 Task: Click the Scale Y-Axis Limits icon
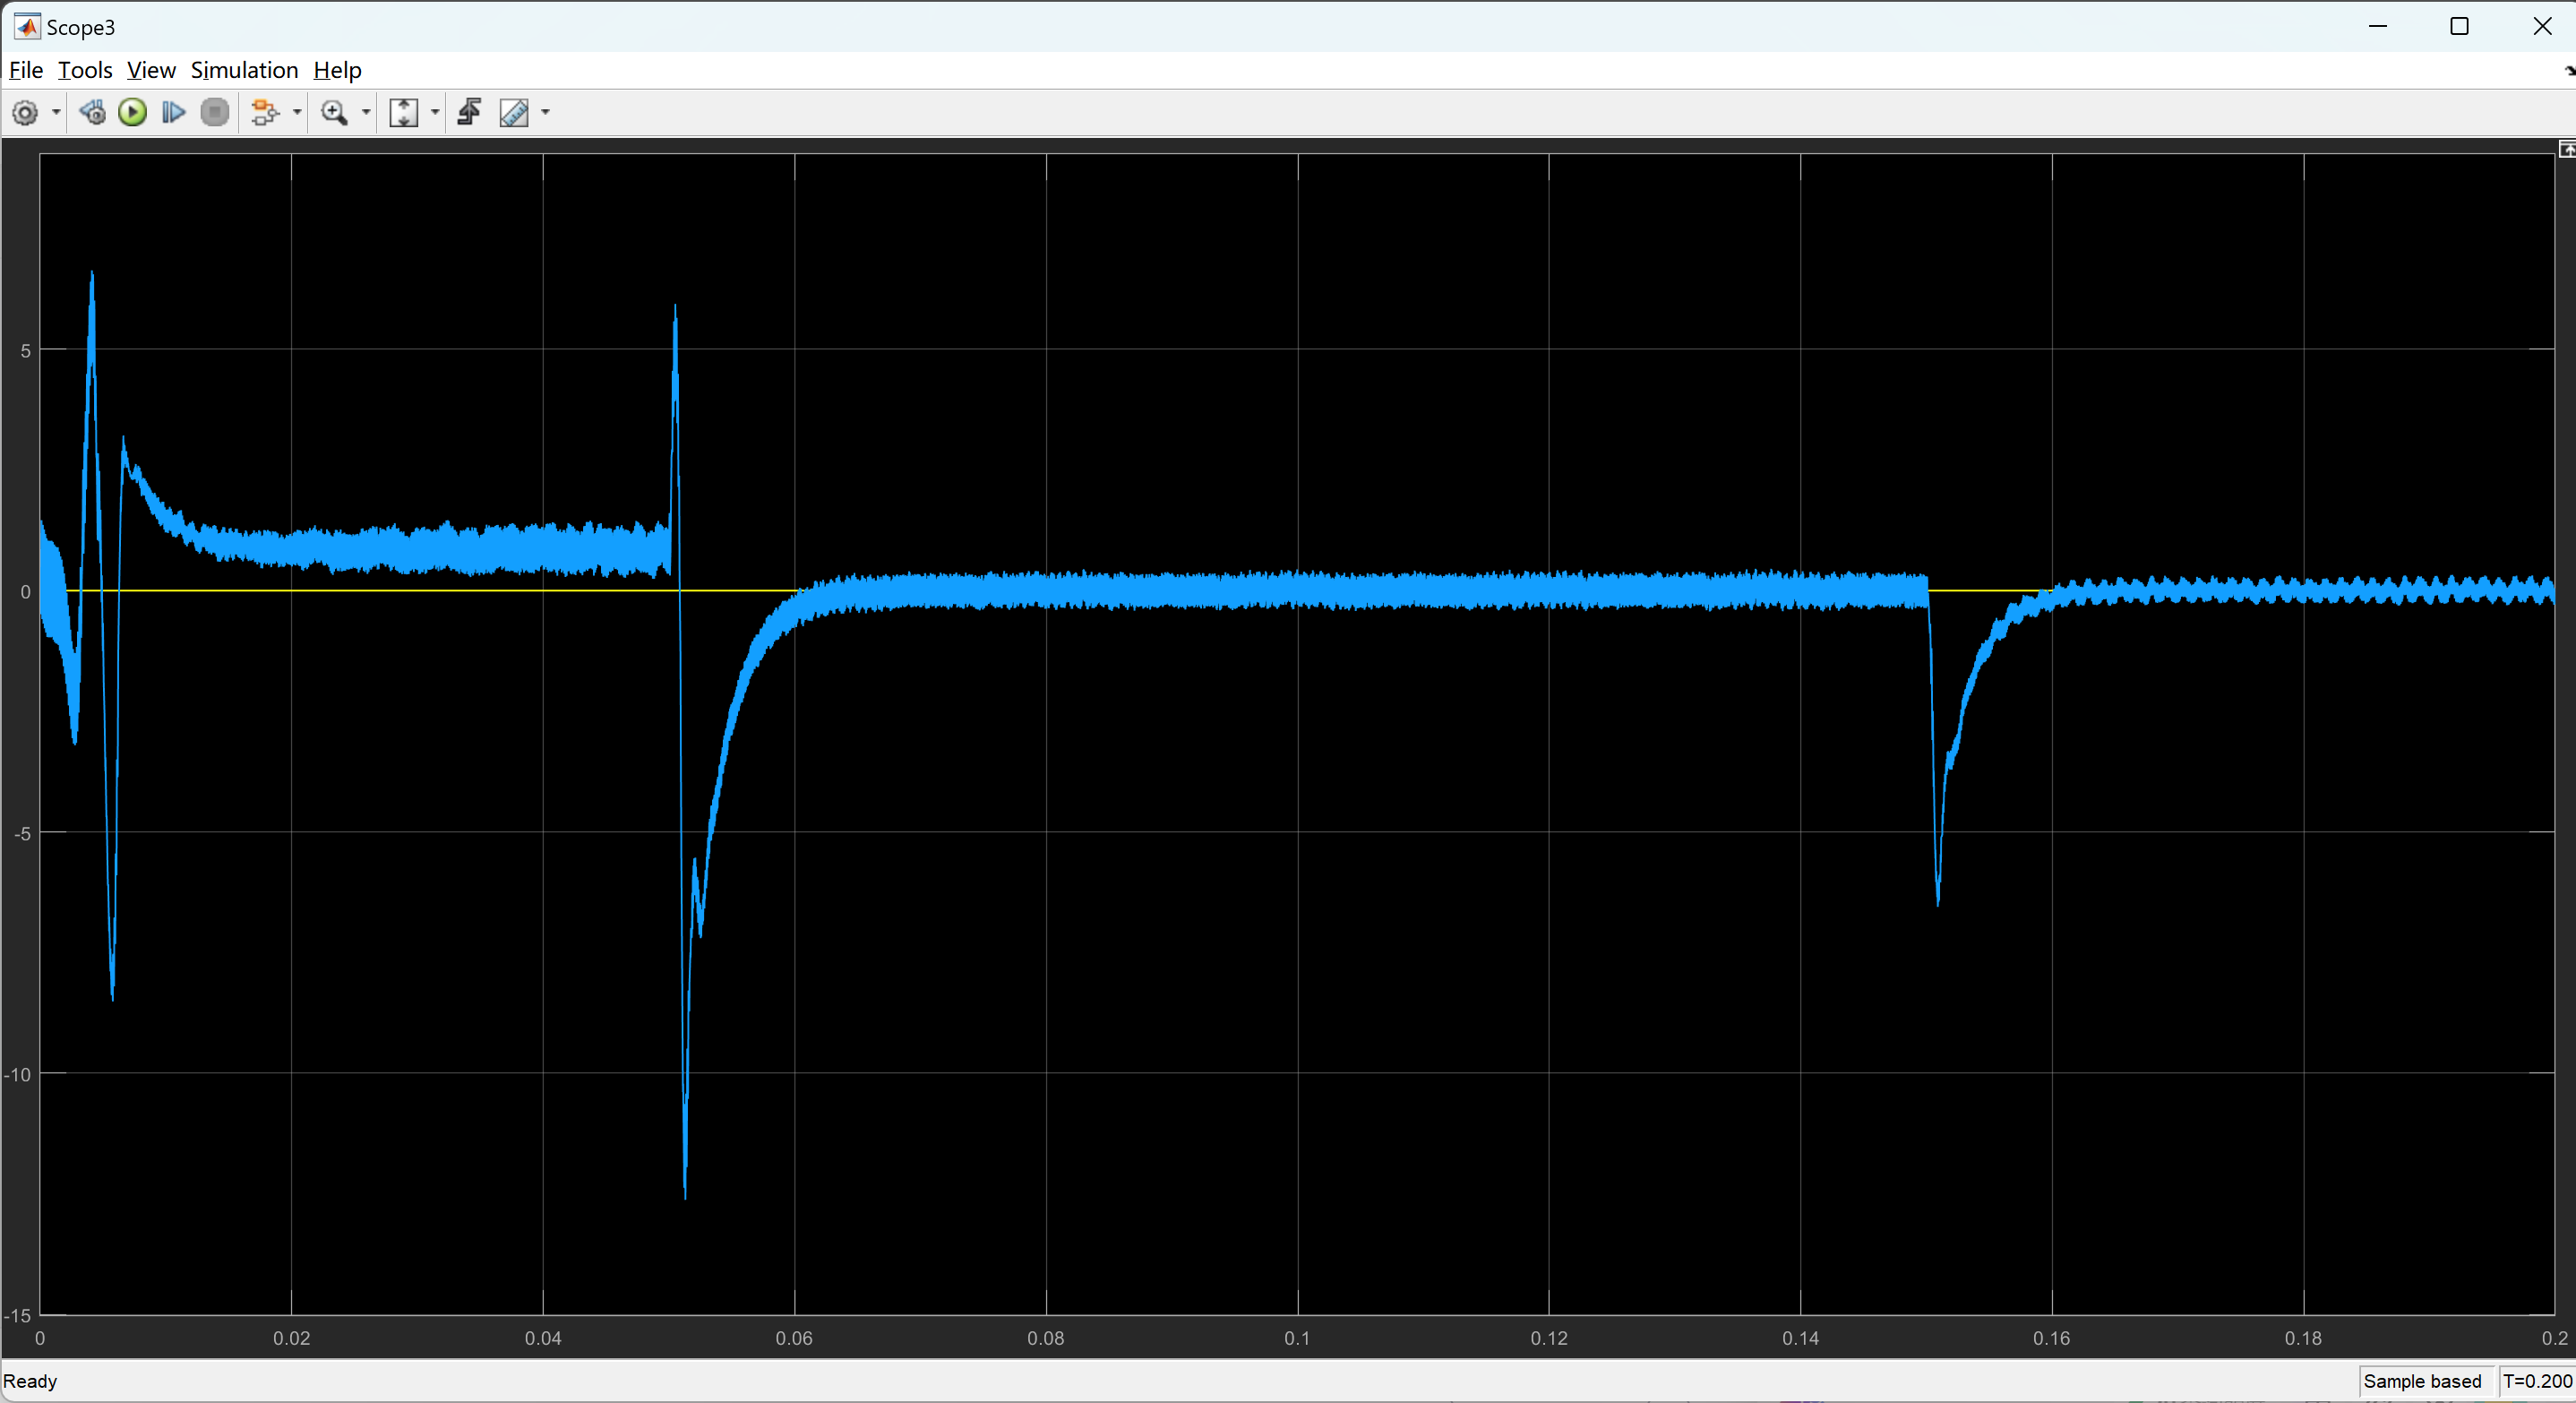tap(403, 113)
